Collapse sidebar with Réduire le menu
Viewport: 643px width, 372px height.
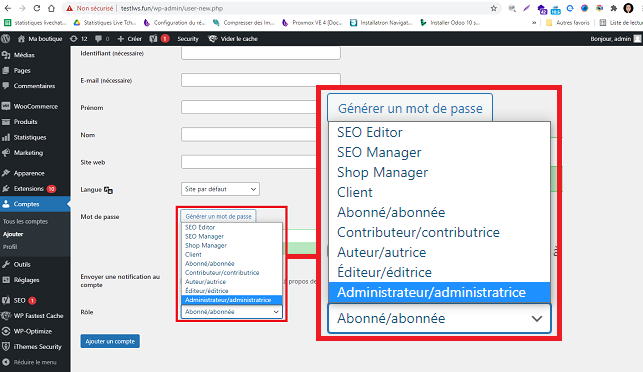[35, 362]
